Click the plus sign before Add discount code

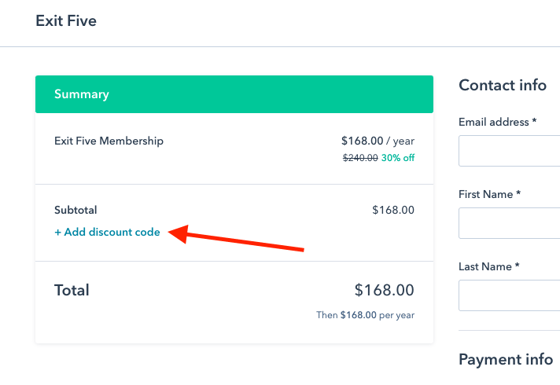(58, 232)
